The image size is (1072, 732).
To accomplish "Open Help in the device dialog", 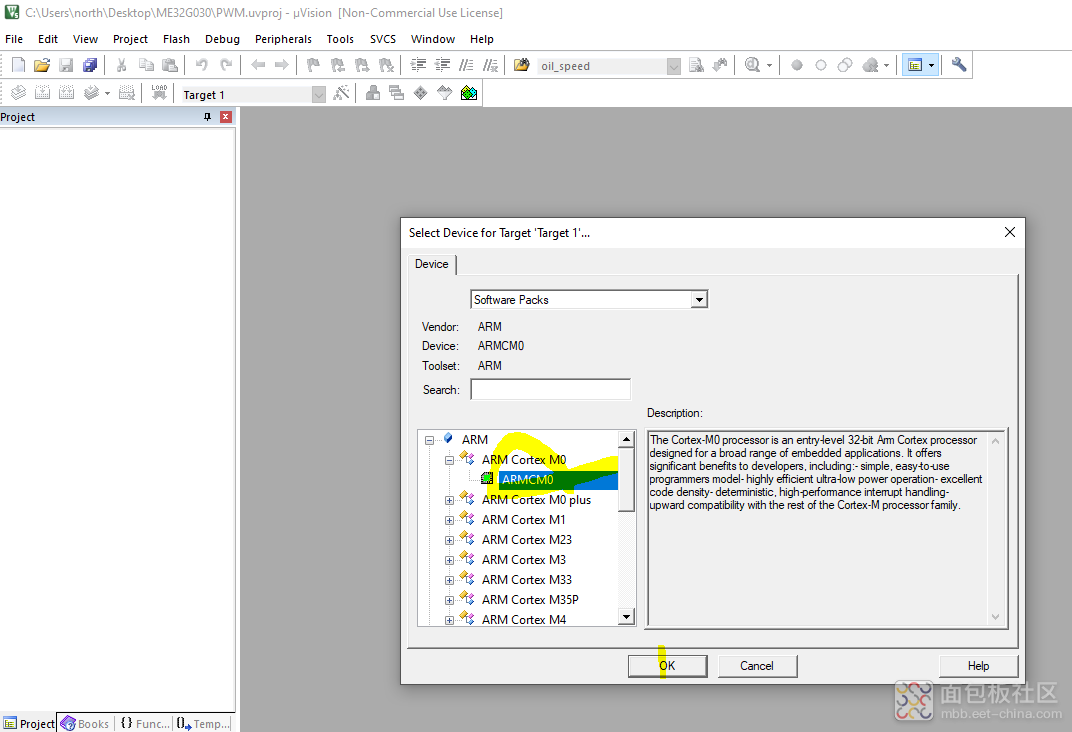I will [x=978, y=666].
